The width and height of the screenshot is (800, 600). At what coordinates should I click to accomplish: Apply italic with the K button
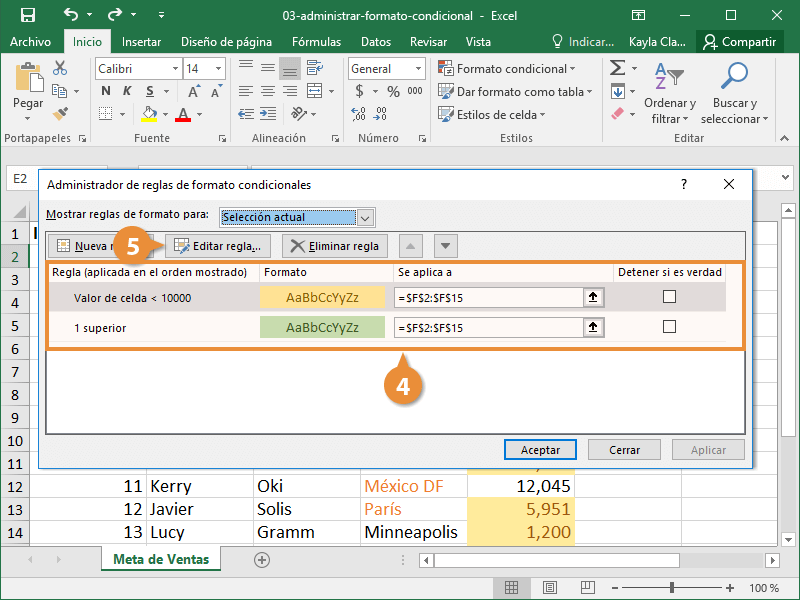(127, 91)
